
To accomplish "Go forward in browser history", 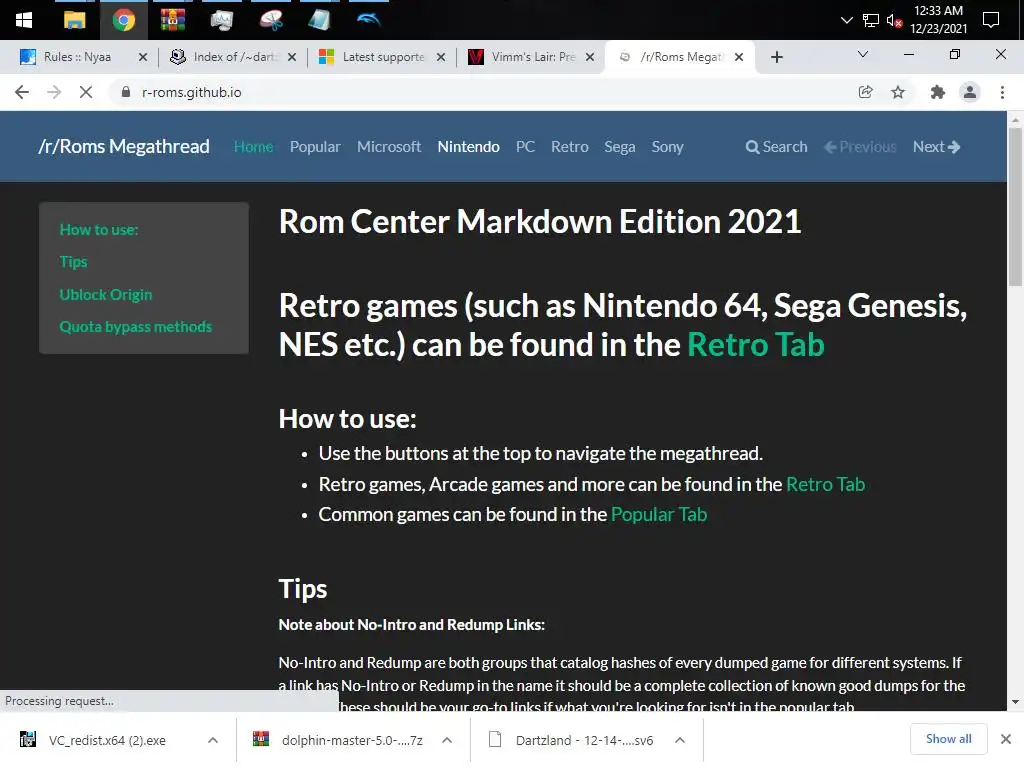I will pos(54,92).
